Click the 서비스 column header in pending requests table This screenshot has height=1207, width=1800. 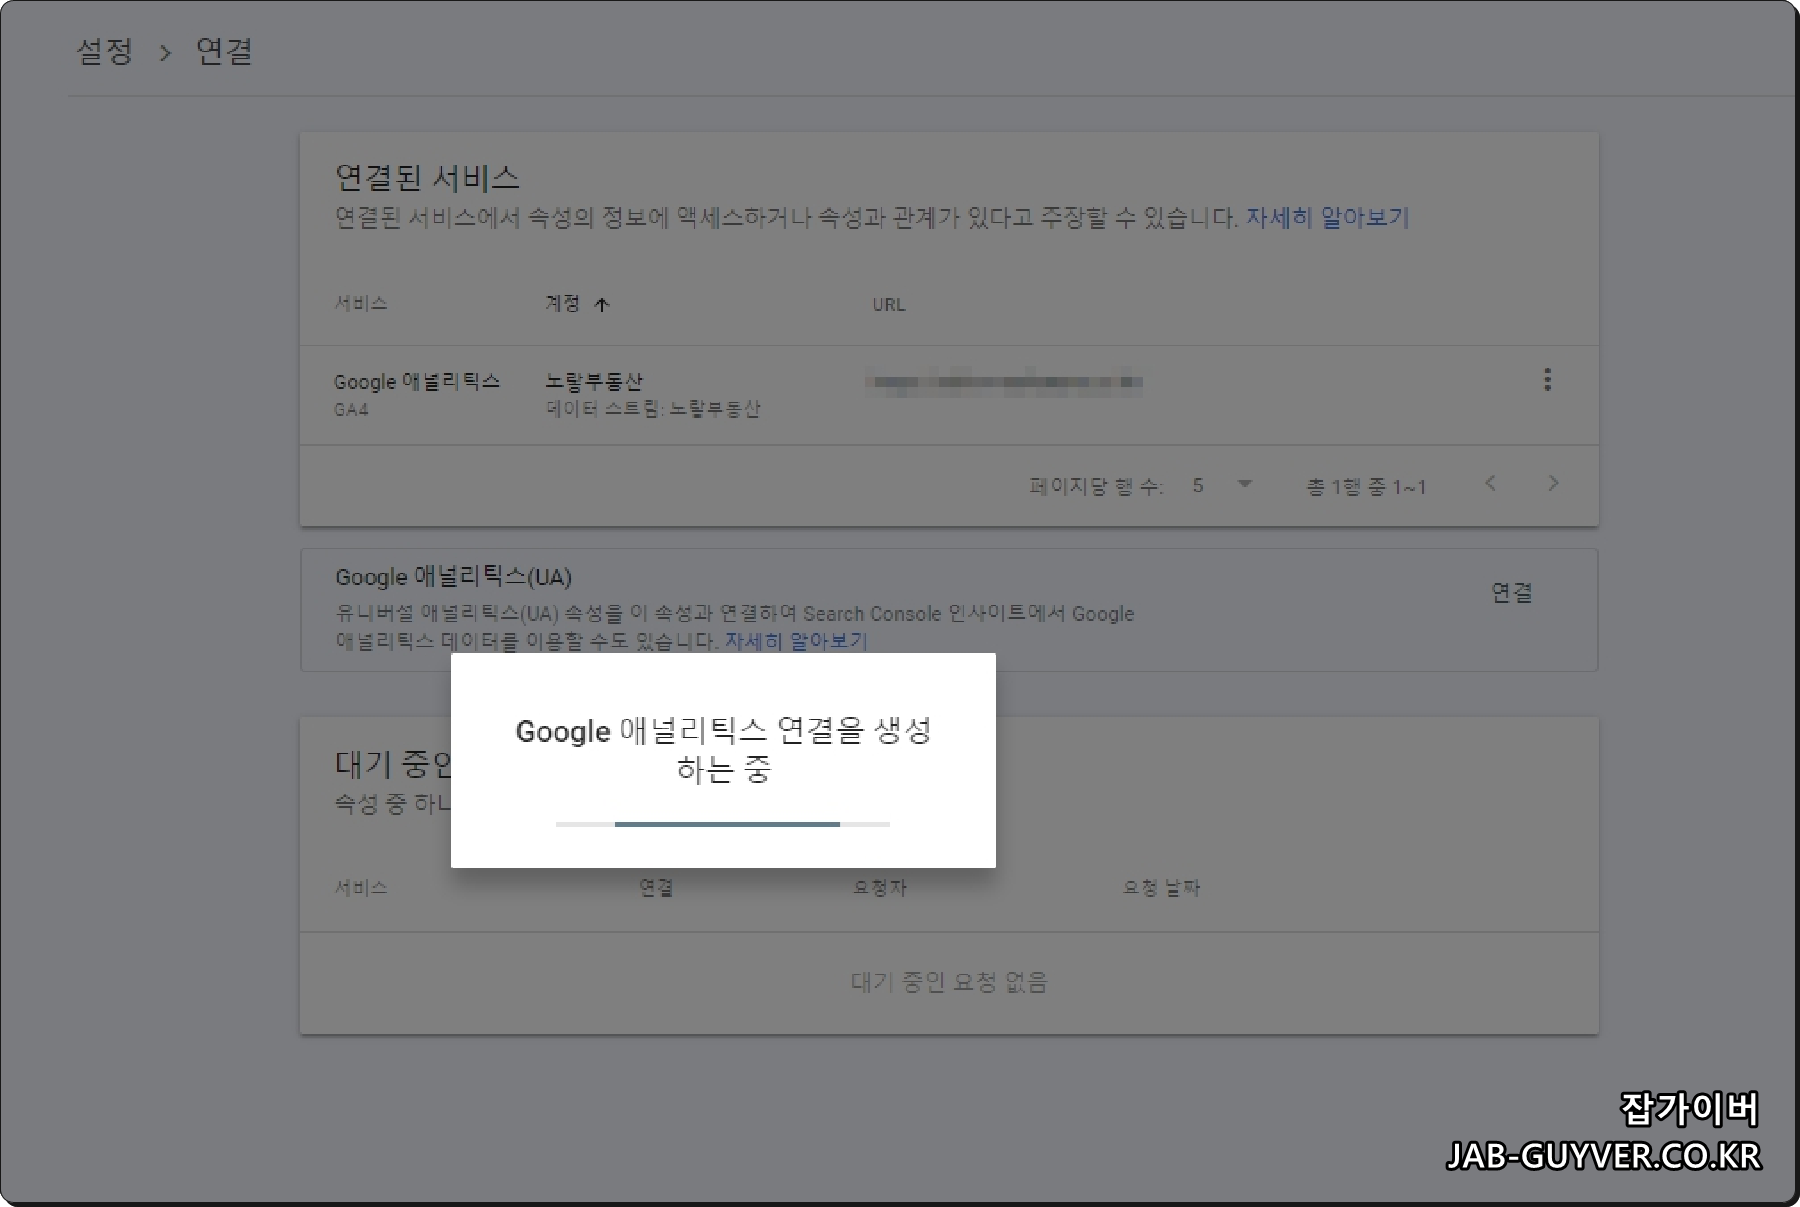tap(361, 887)
